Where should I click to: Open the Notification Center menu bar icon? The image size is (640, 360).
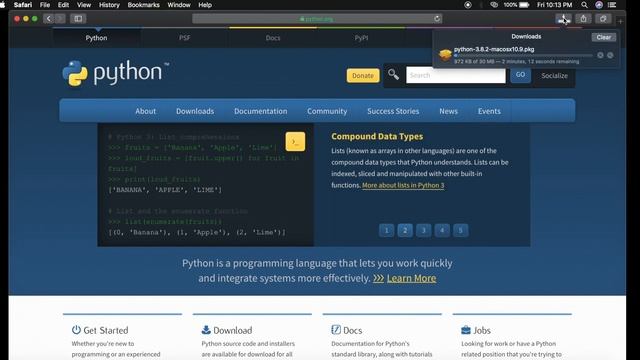point(612,5)
